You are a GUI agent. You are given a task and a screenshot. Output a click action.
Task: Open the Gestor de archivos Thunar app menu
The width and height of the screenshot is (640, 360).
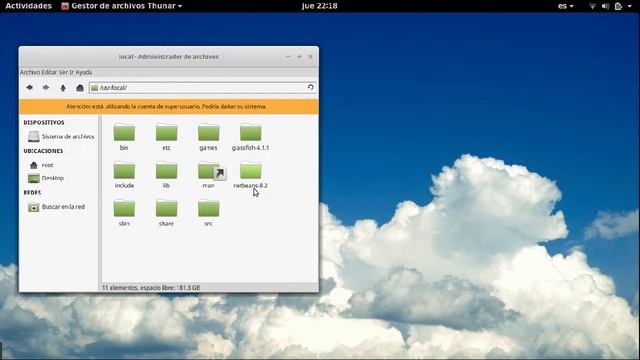(x=122, y=6)
